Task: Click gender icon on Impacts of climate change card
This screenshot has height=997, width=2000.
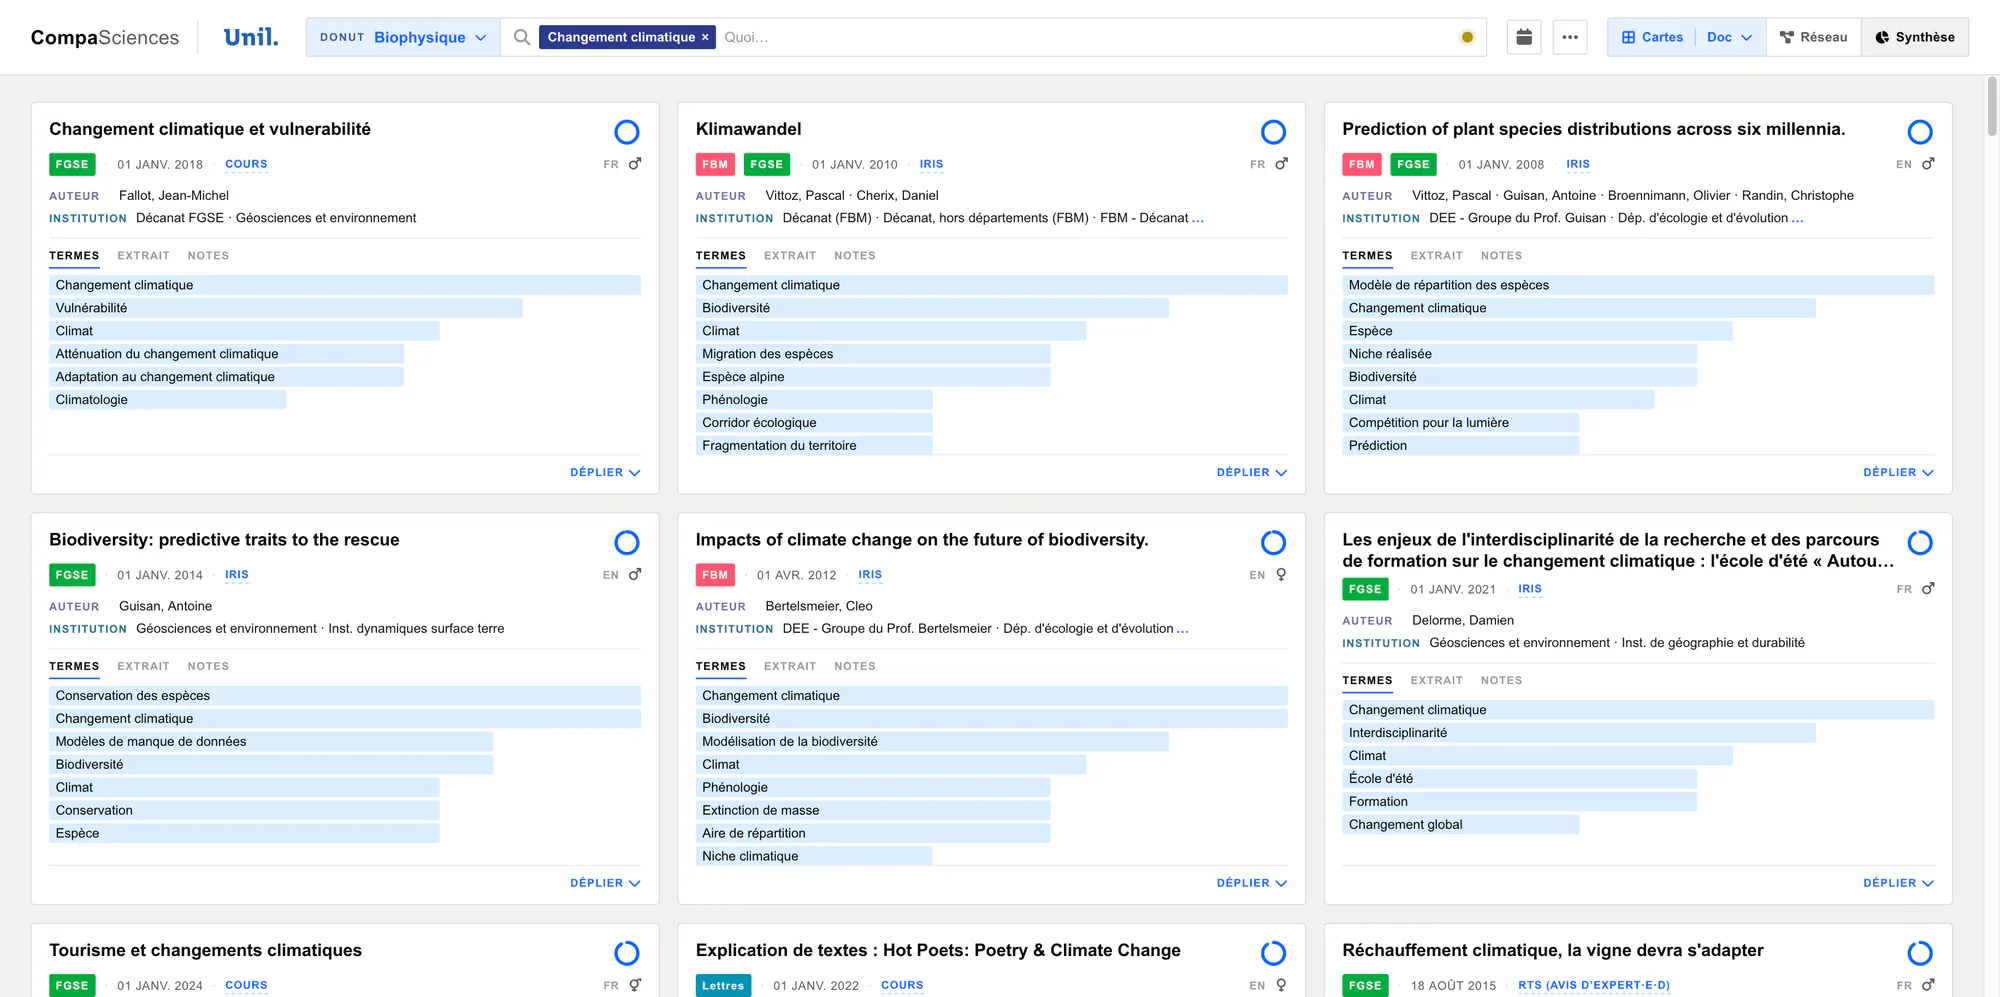Action: pos(1281,575)
